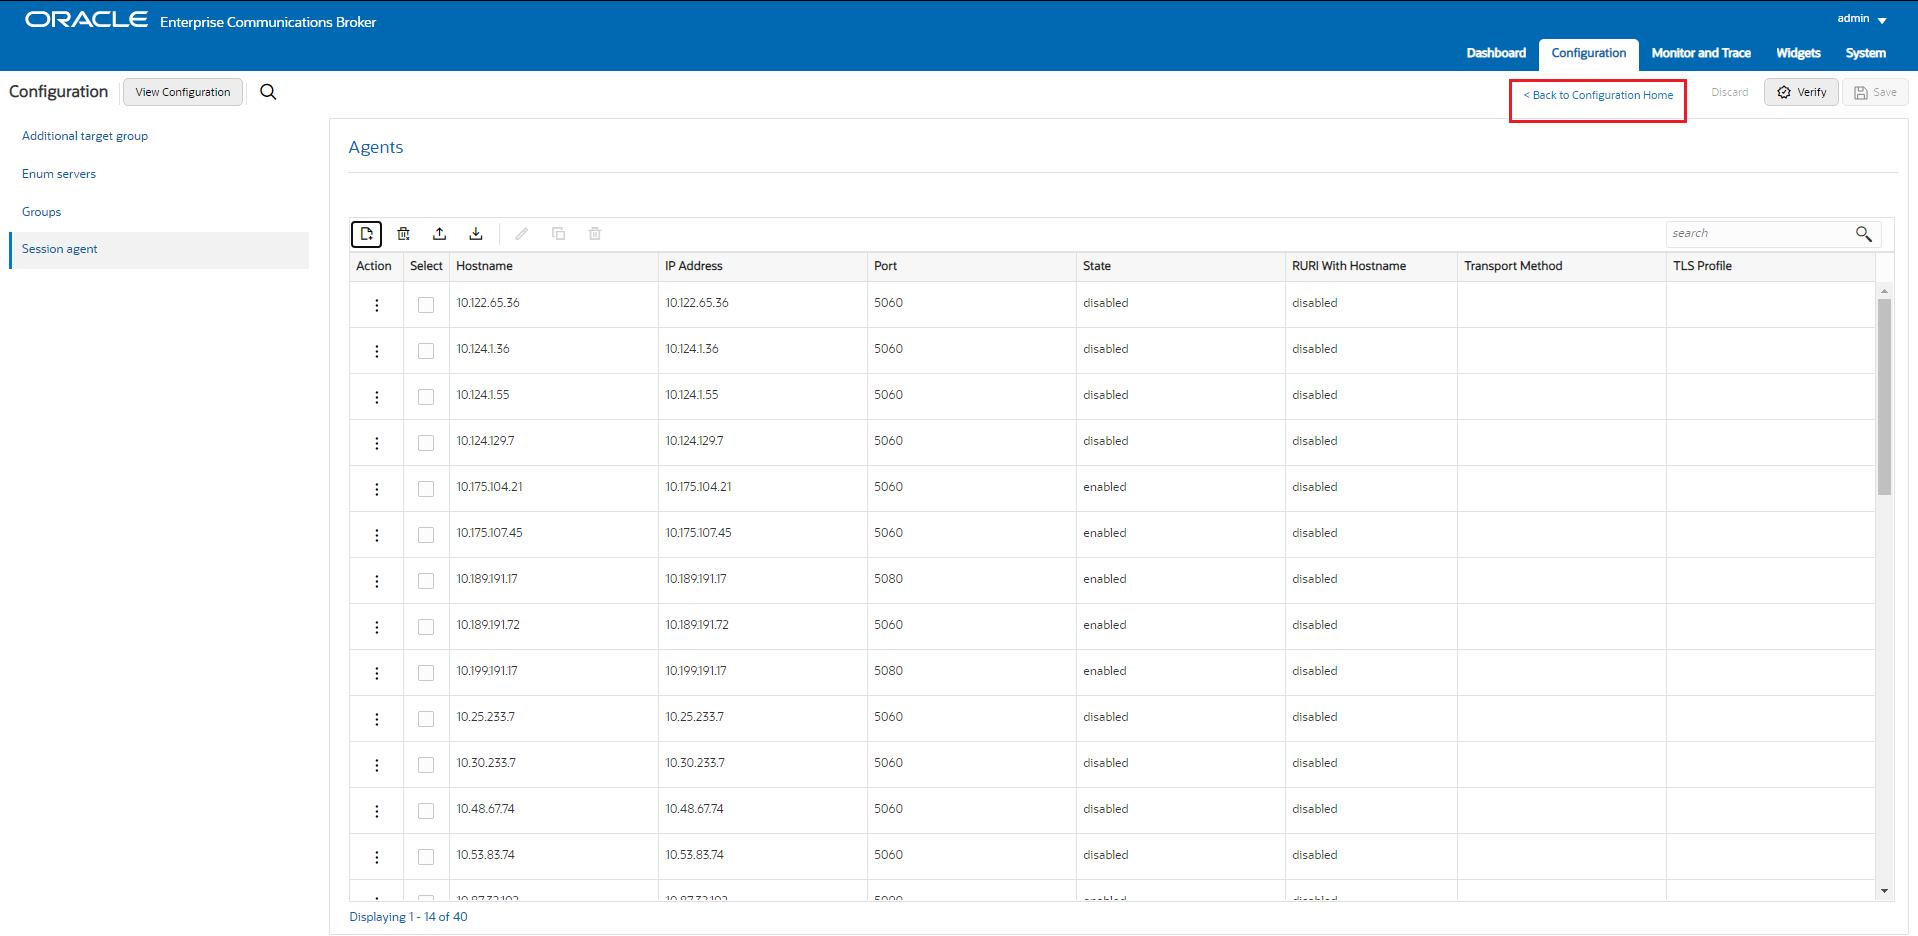Open the admin user dropdown

(x=1861, y=19)
